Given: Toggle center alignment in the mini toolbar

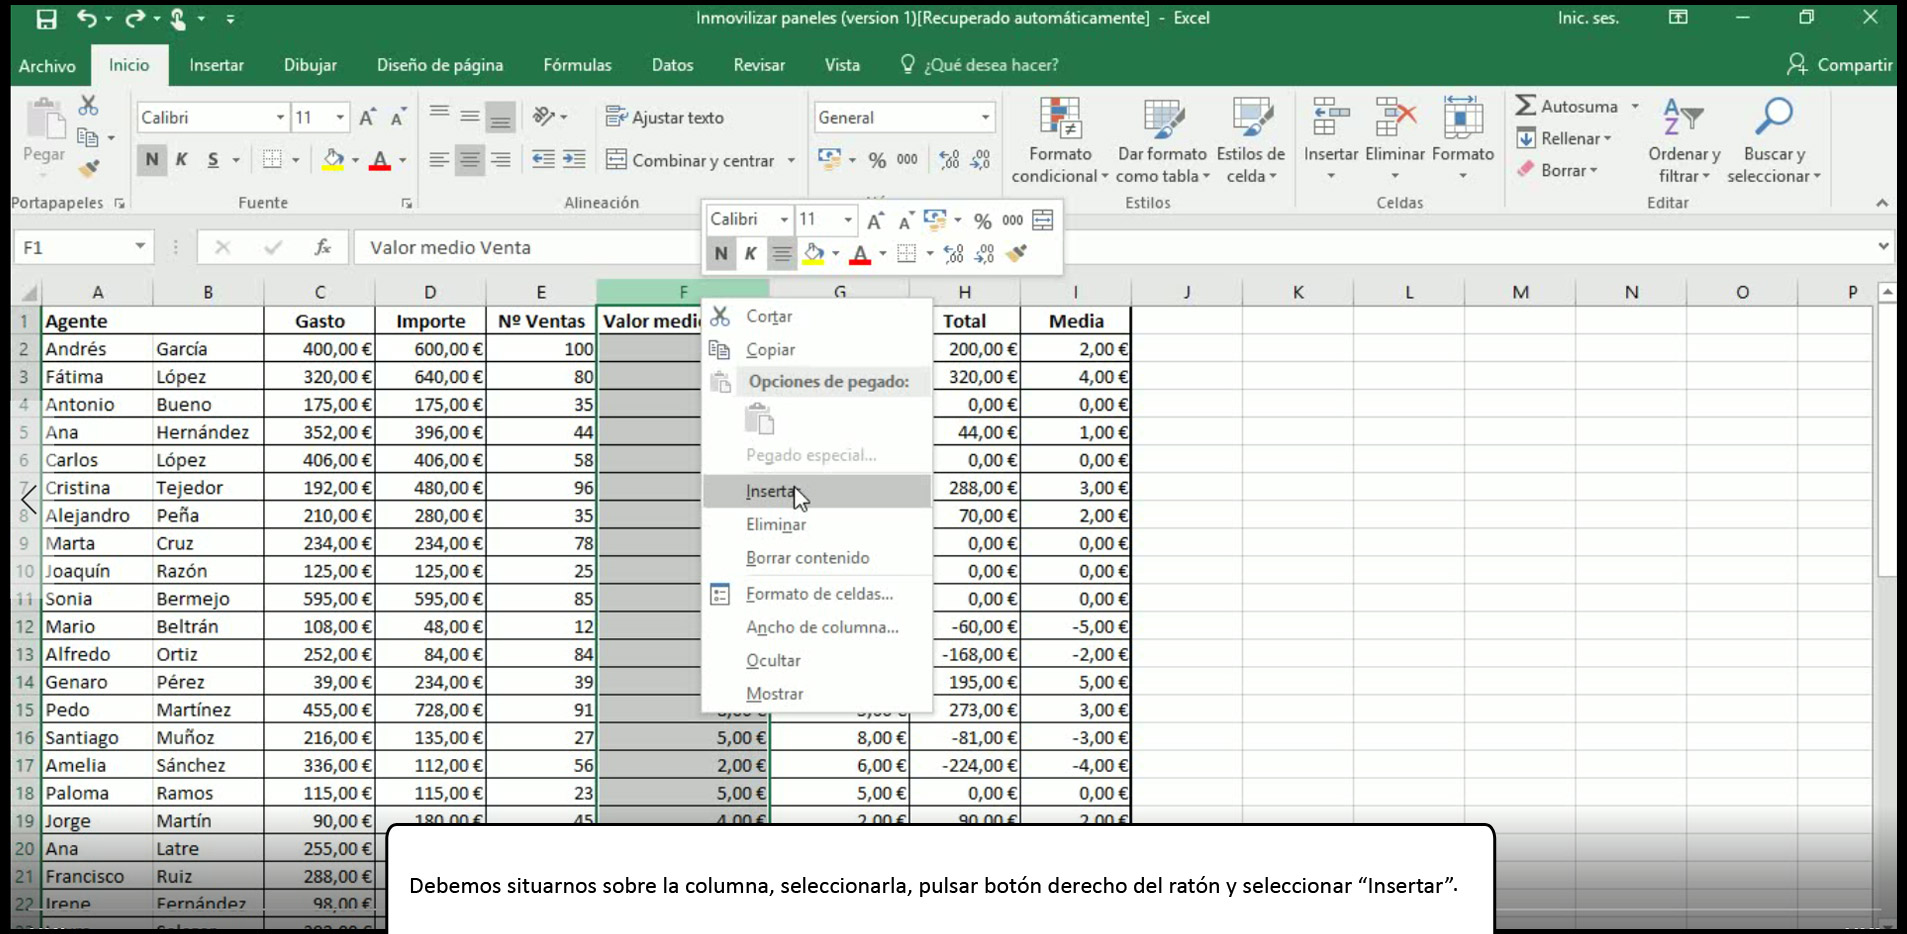Looking at the screenshot, I should (x=782, y=254).
